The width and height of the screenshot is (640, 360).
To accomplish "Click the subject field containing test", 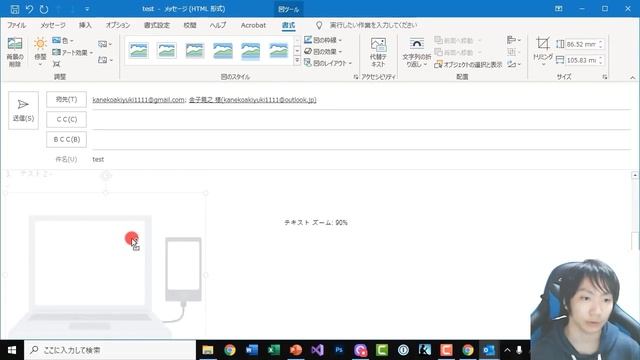I will (x=362, y=159).
